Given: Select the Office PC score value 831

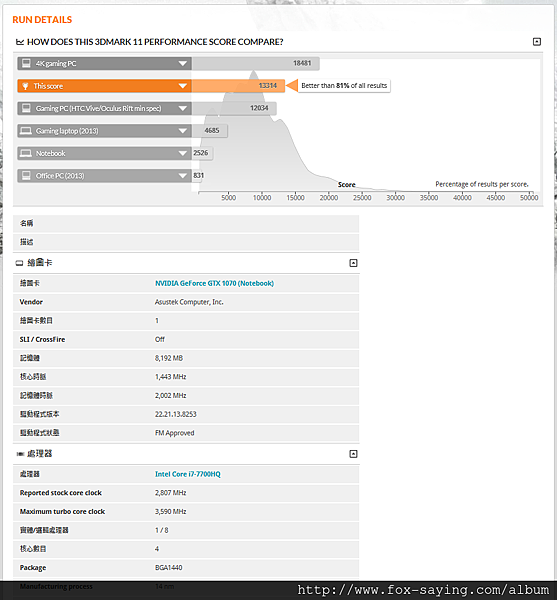Looking at the screenshot, I should [199, 175].
